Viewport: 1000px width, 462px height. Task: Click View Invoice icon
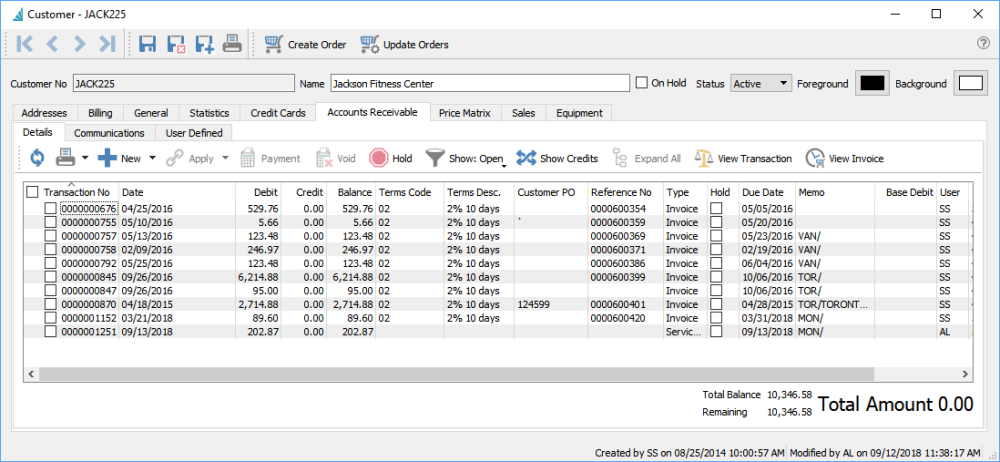click(x=814, y=158)
